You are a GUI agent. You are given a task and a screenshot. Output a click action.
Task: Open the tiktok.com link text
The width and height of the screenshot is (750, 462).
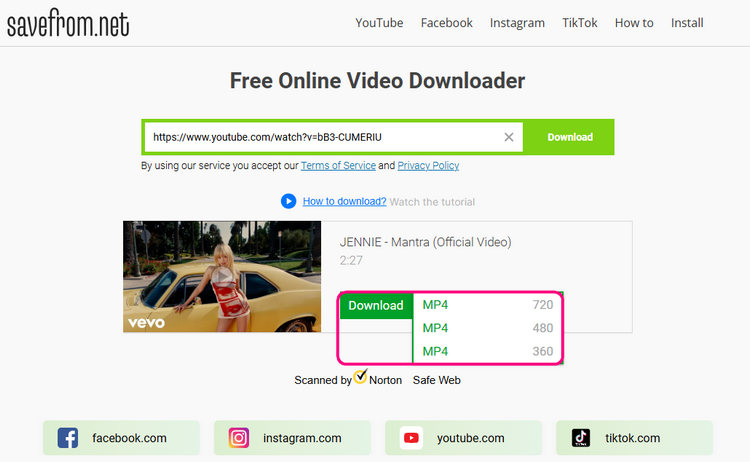tap(632, 438)
